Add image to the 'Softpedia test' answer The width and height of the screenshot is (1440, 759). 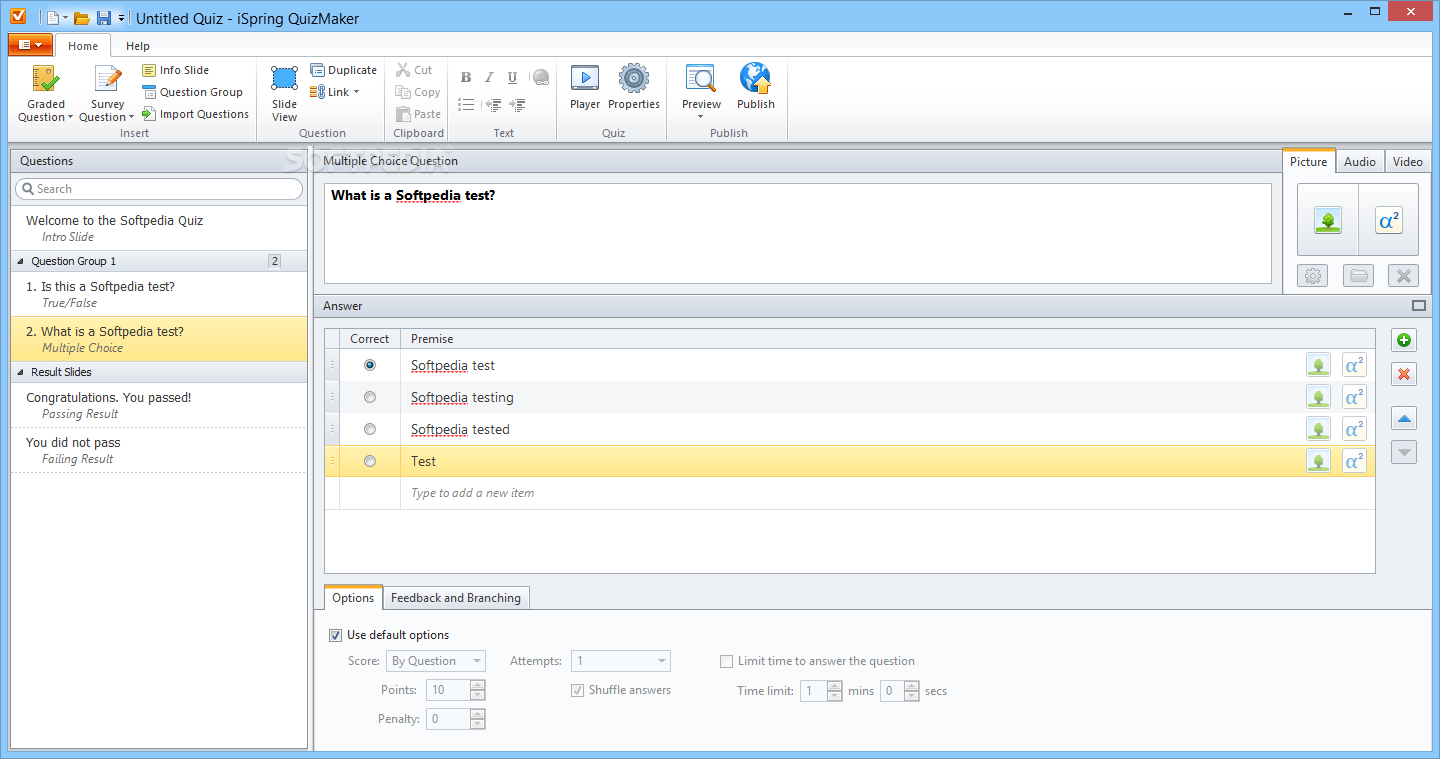tap(1318, 366)
